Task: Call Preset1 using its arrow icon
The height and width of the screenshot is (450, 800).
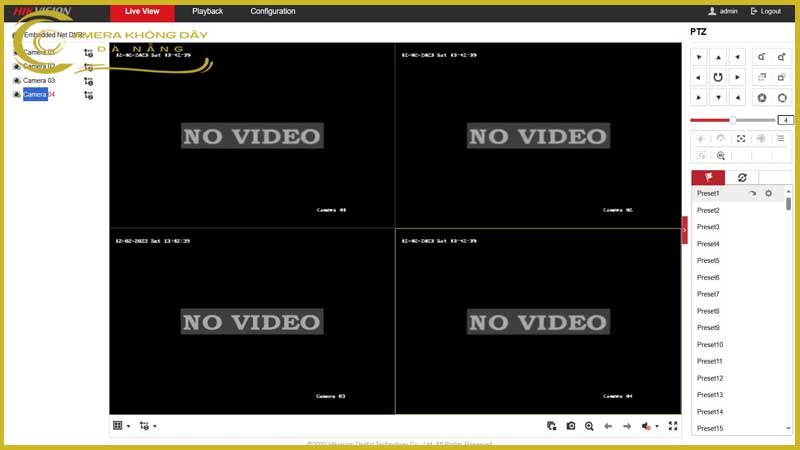Action: pyautogui.click(x=753, y=193)
